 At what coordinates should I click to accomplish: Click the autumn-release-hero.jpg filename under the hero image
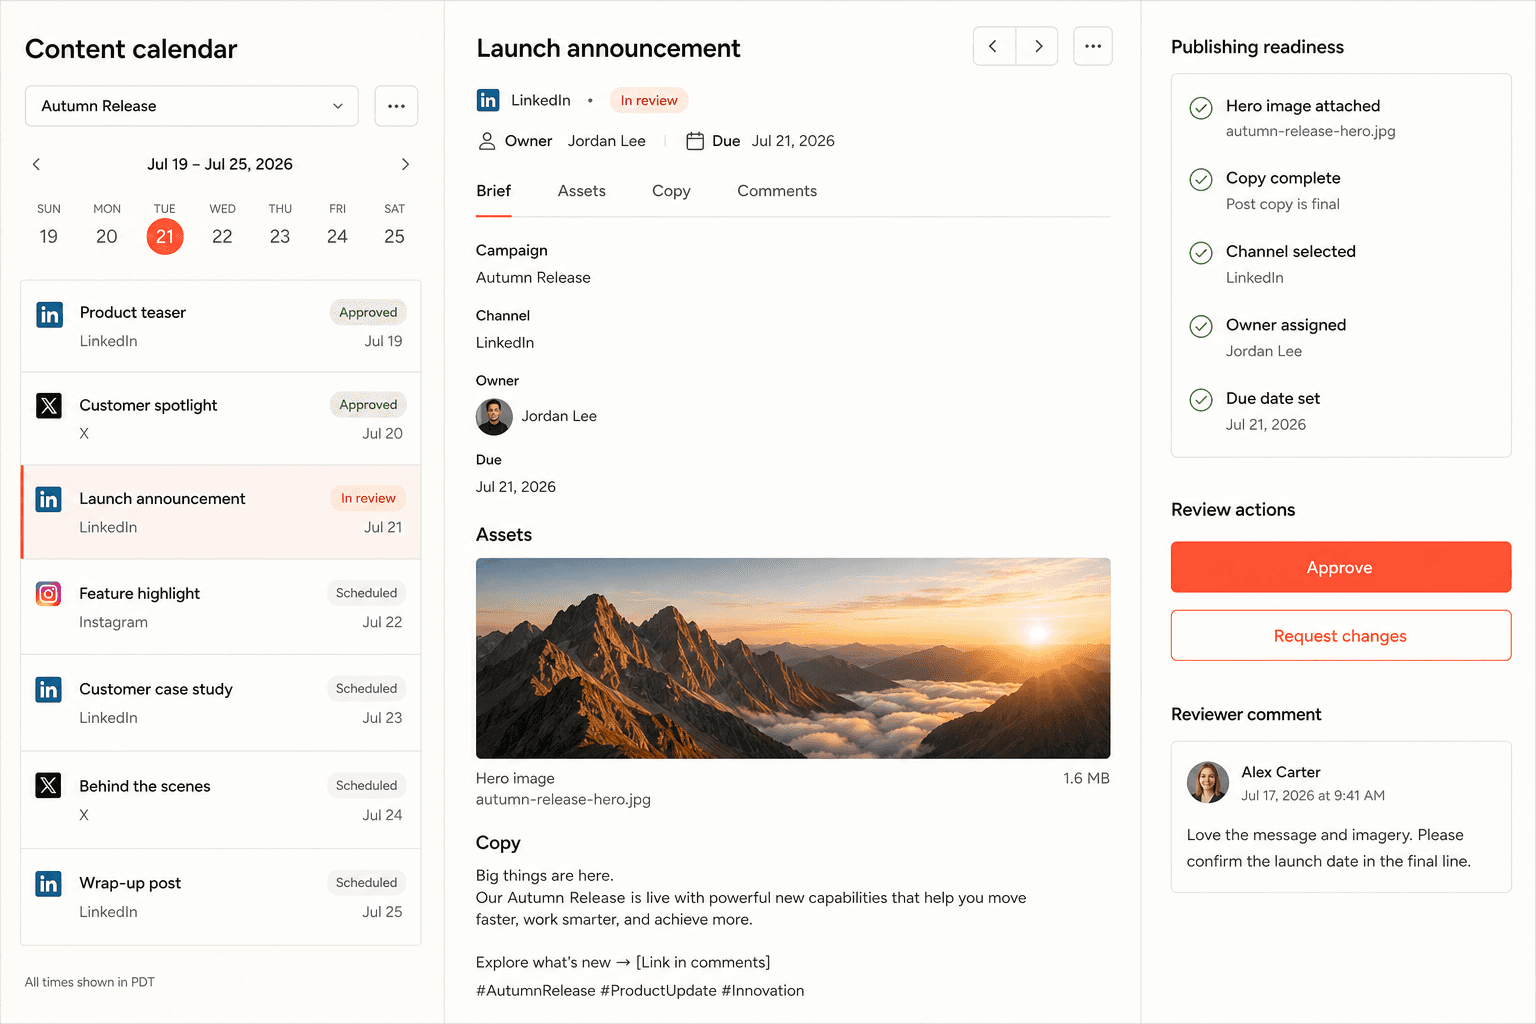coord(563,800)
